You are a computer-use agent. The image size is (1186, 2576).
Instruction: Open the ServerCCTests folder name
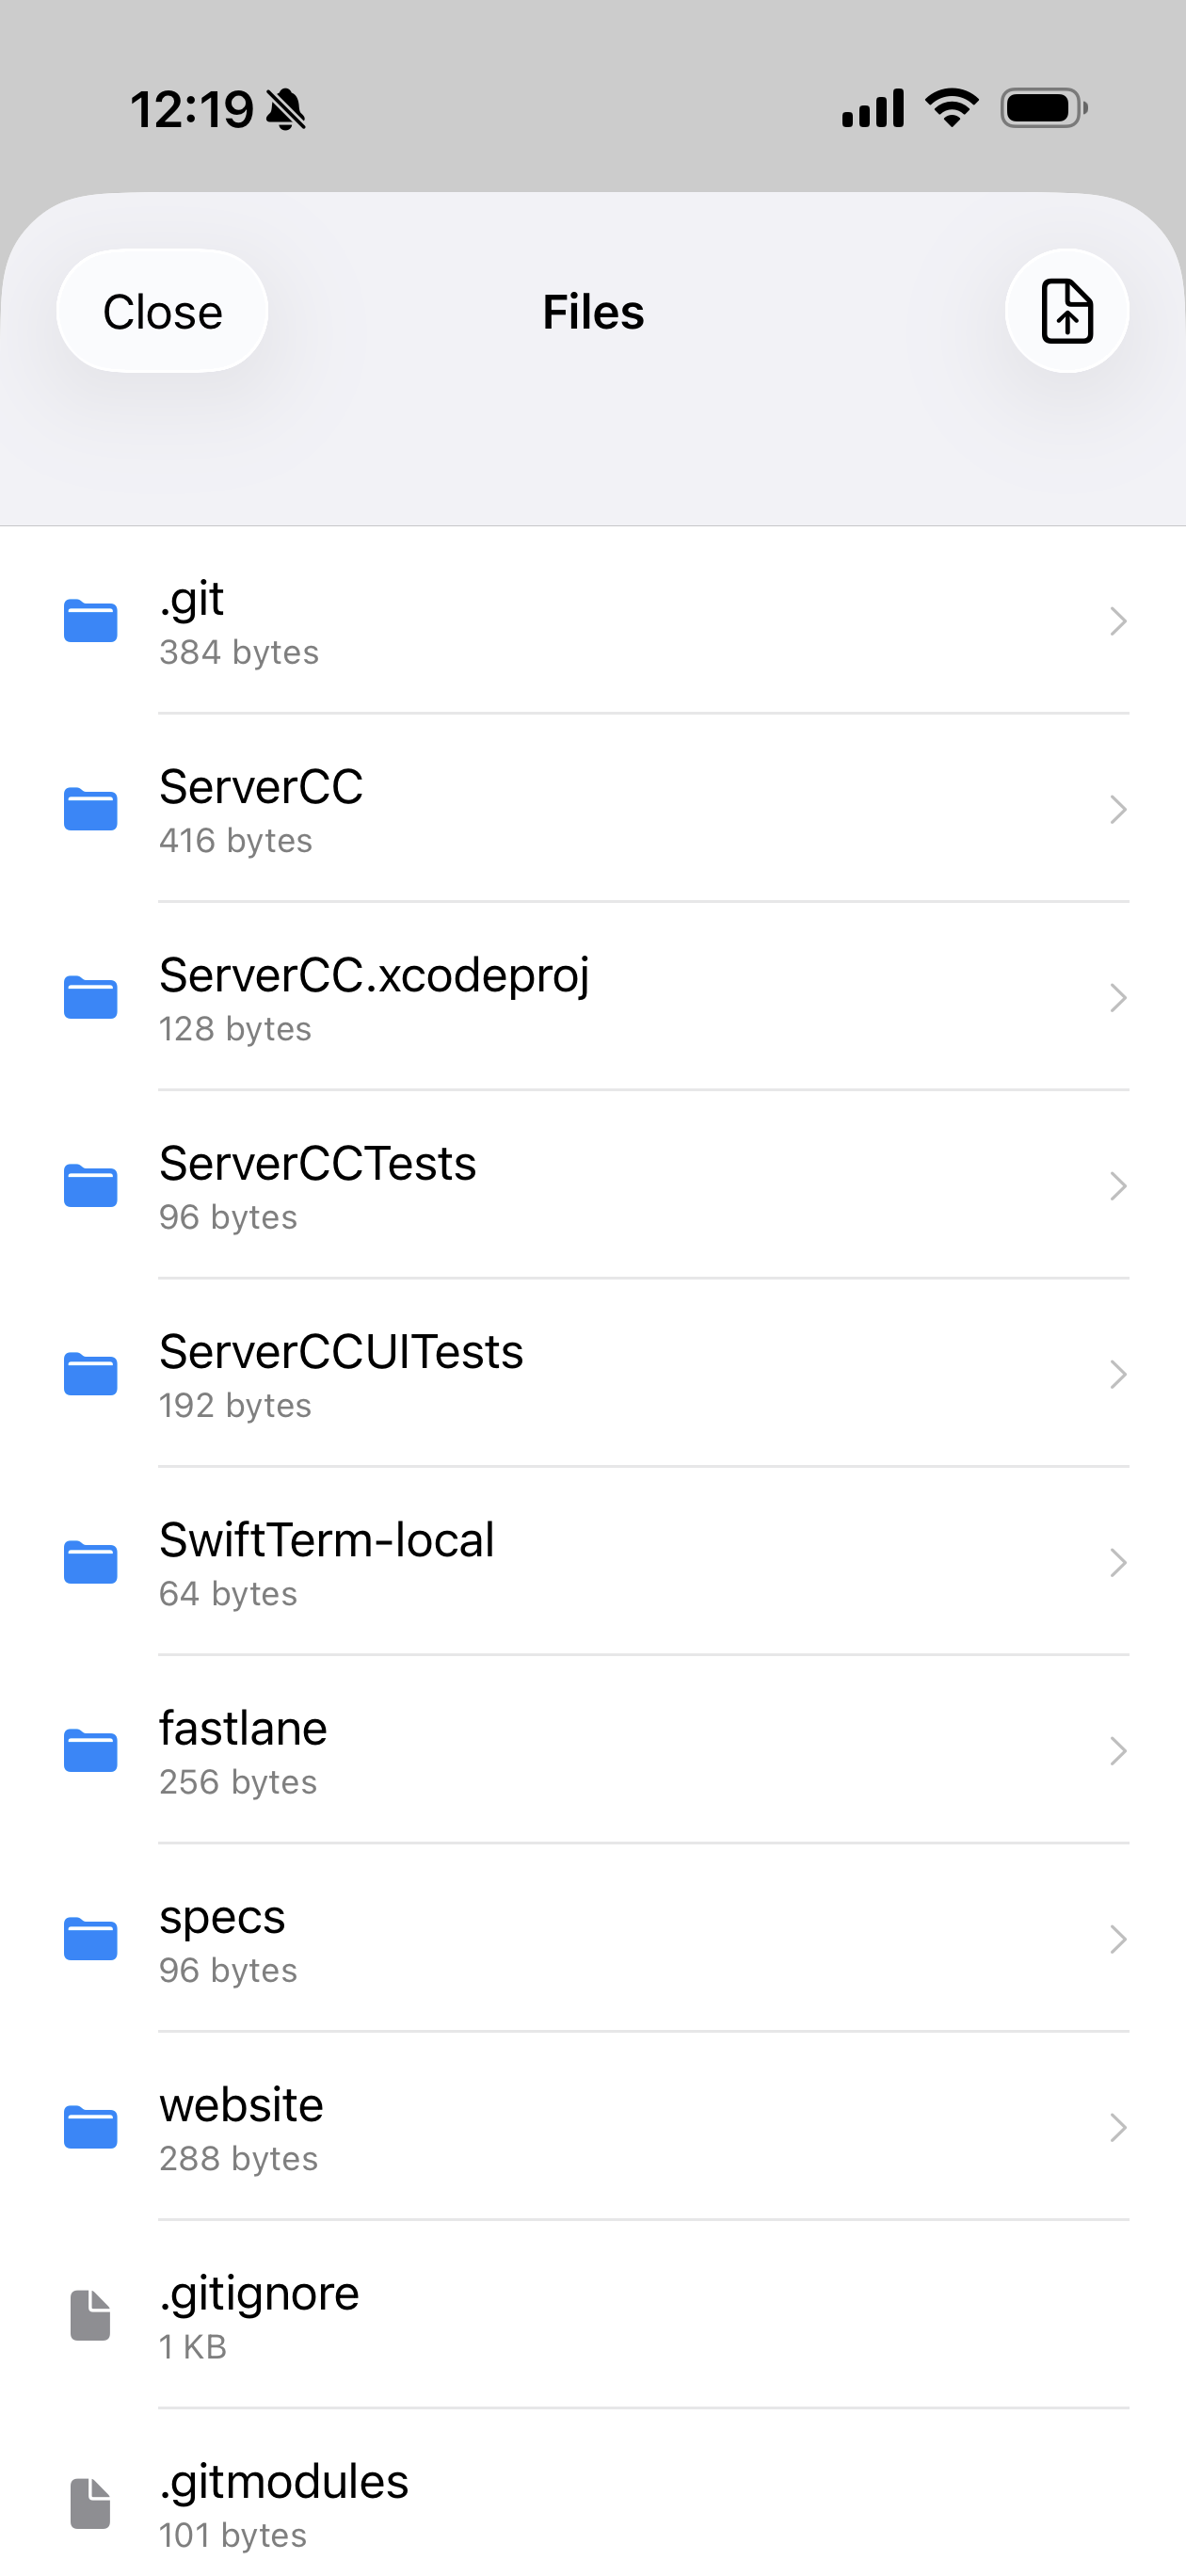point(317,1164)
